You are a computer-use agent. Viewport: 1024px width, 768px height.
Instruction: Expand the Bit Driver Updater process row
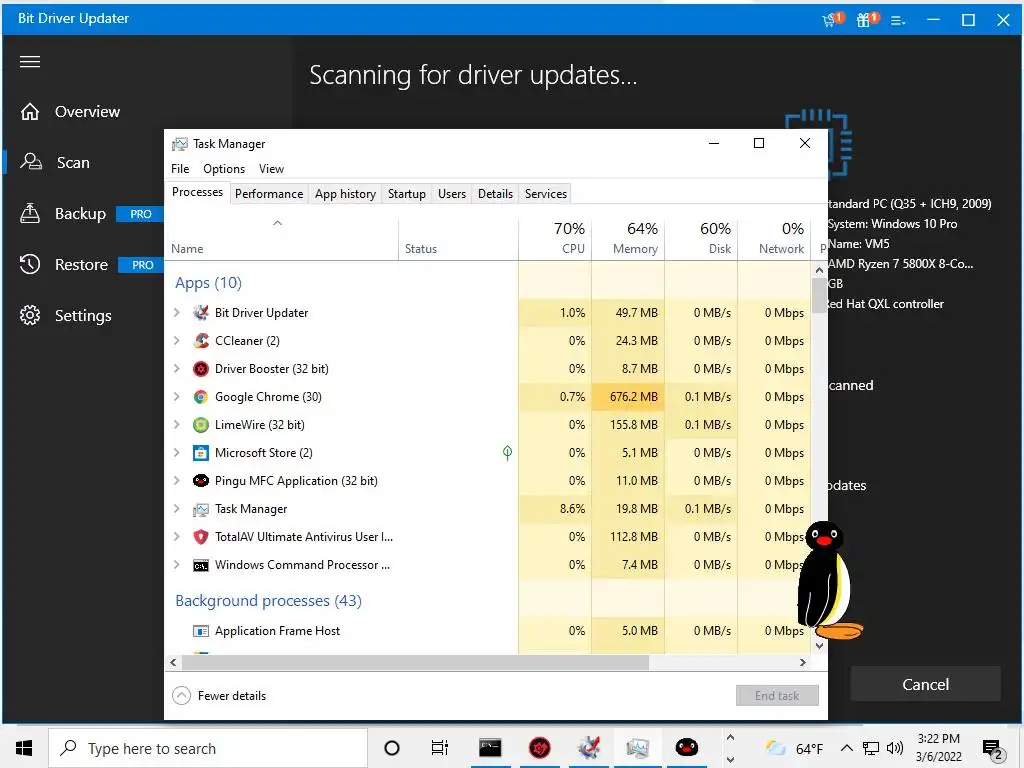click(x=176, y=313)
